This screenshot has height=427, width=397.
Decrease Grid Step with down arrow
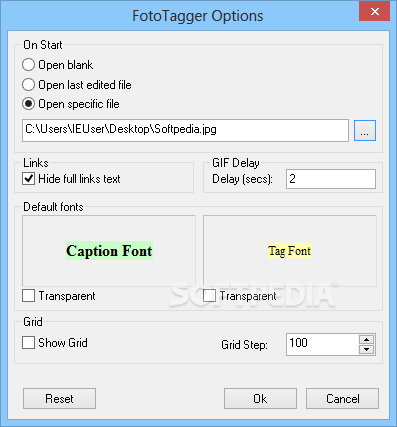367,349
